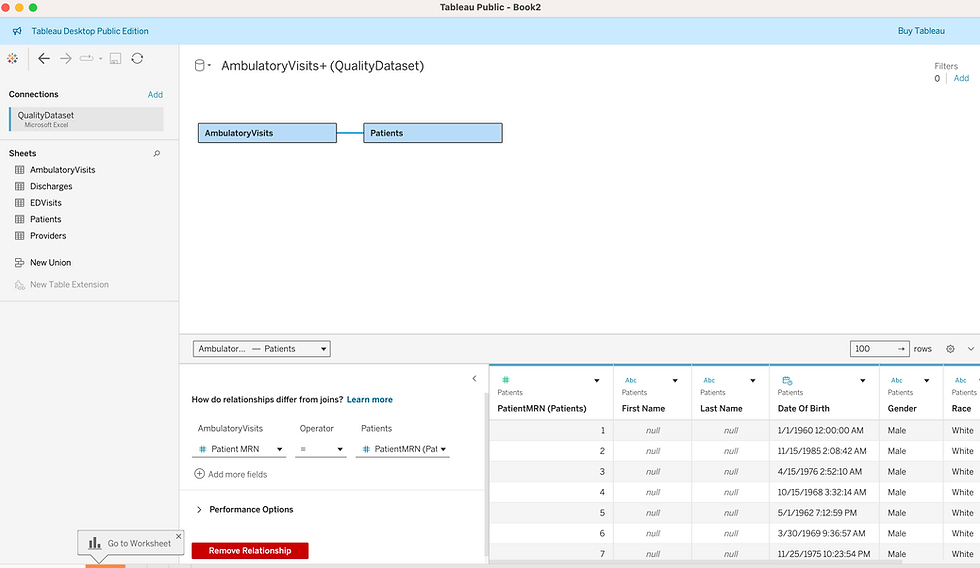Click Buy Tableau link
The image size is (980, 568).
[x=921, y=31]
